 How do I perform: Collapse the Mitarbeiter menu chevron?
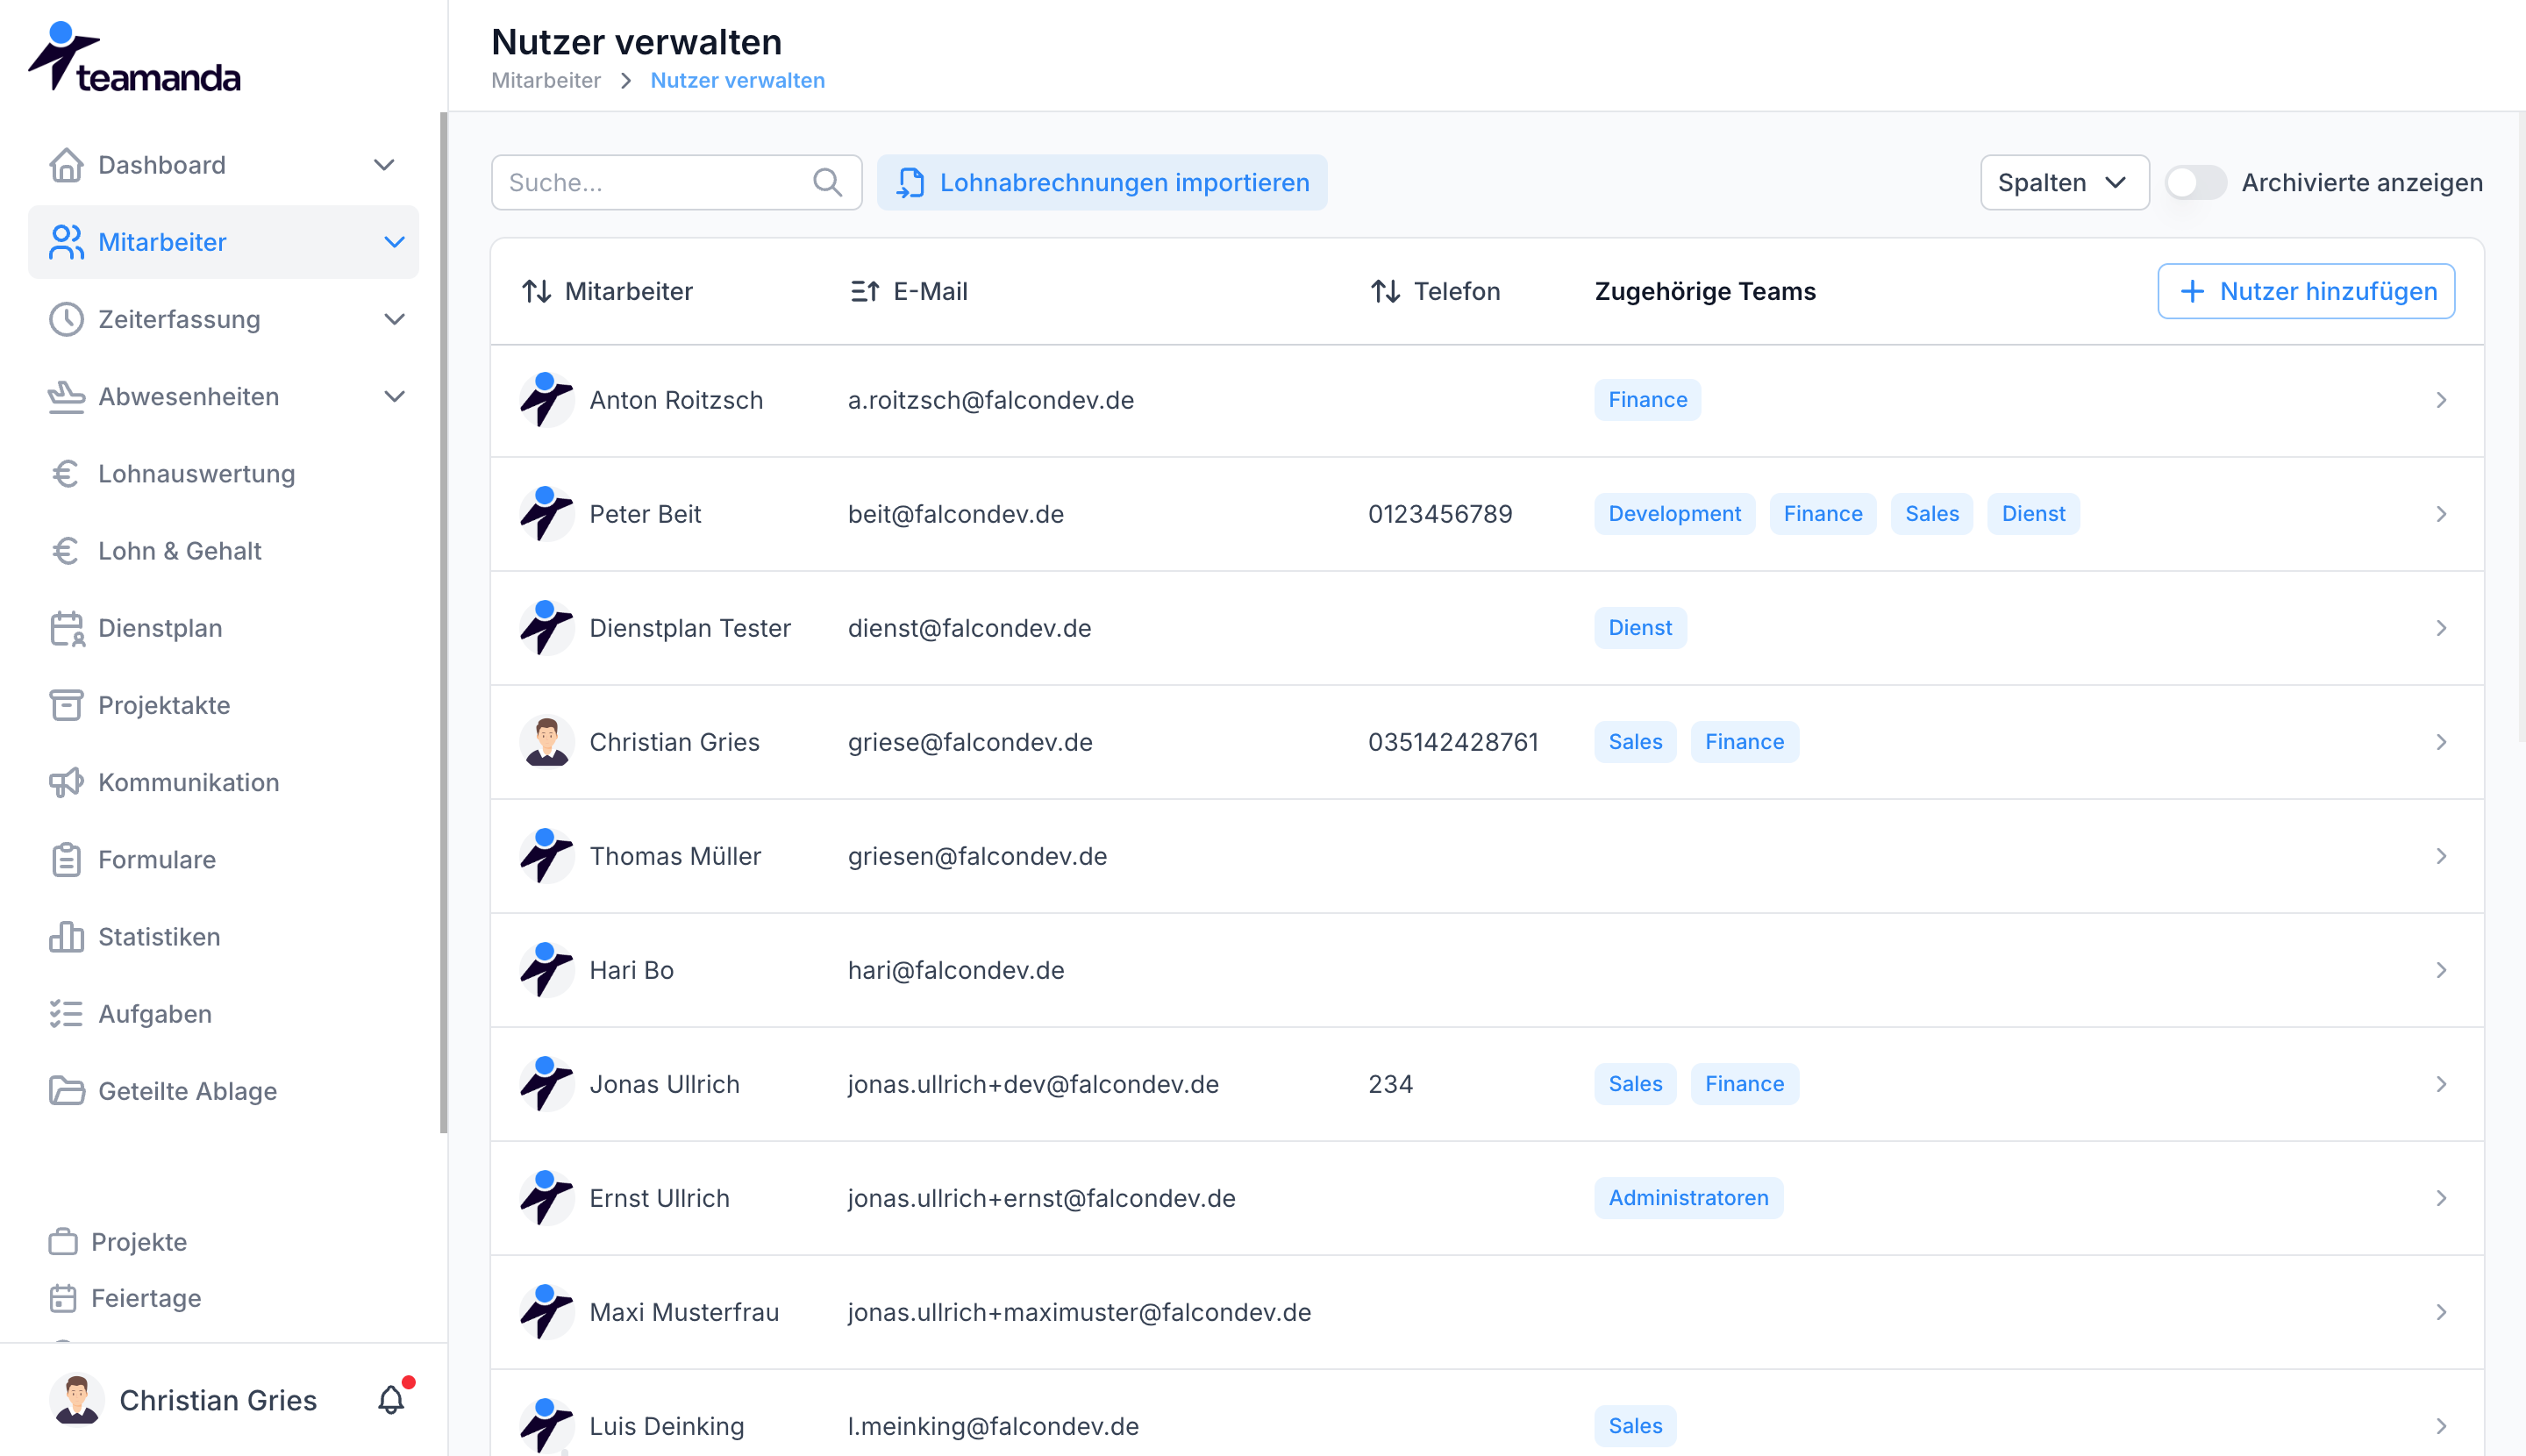click(395, 242)
